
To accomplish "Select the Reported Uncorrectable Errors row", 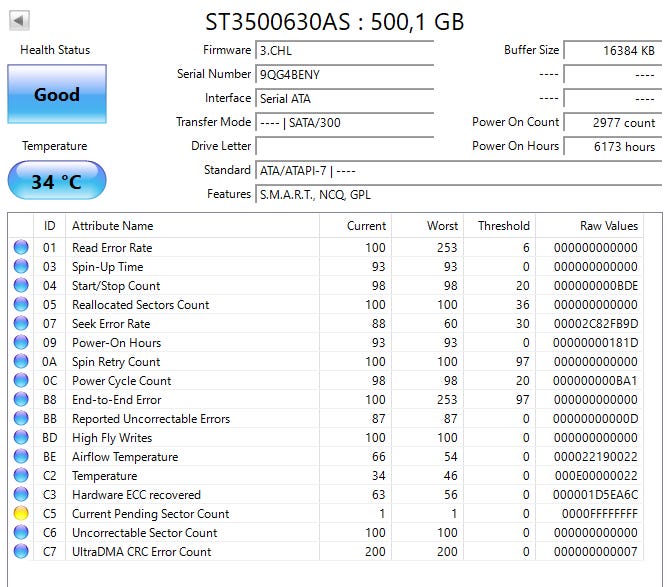I will click(x=325, y=419).
